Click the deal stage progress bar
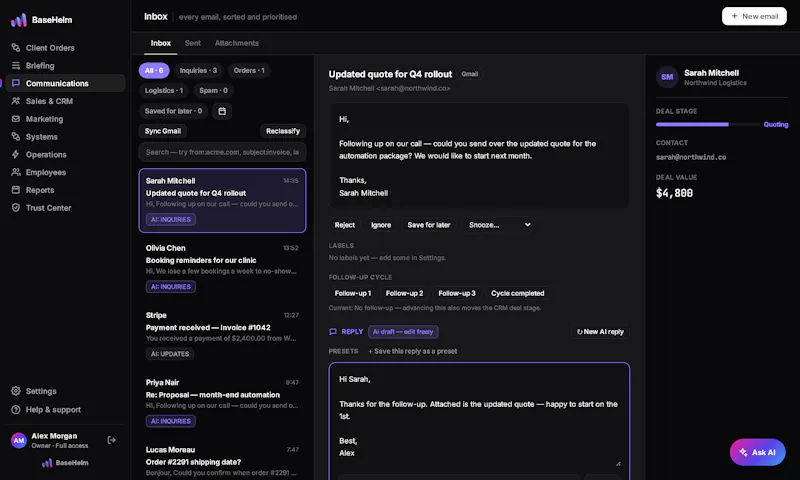This screenshot has width=800, height=480. (x=707, y=124)
